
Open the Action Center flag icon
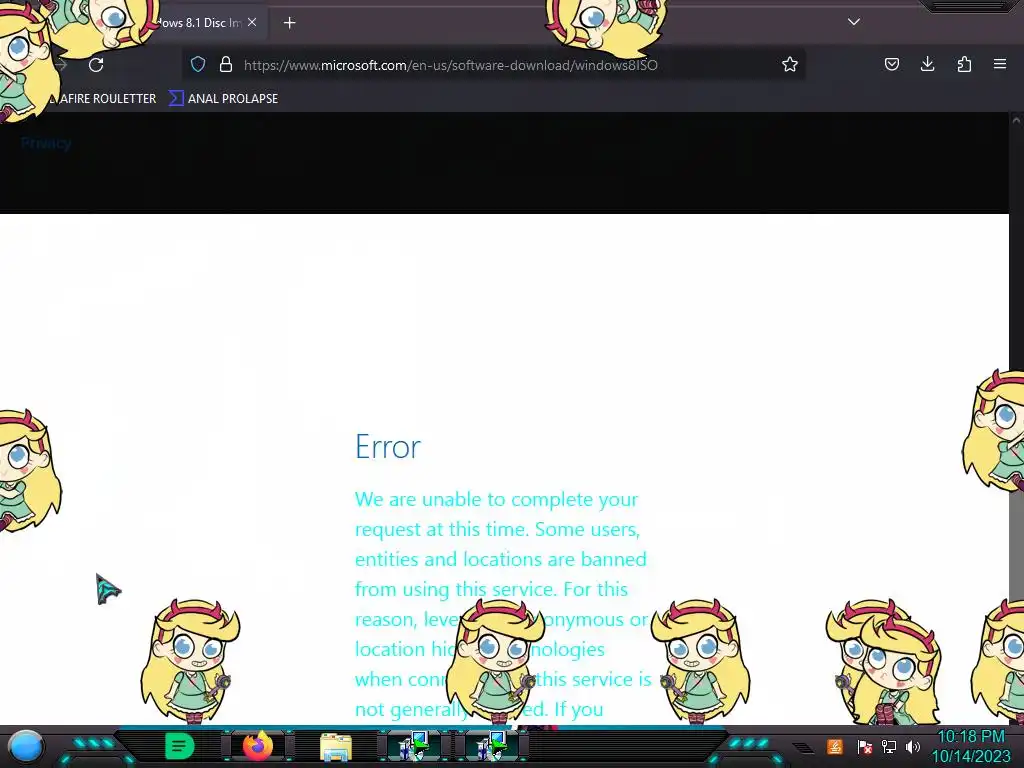[865, 746]
